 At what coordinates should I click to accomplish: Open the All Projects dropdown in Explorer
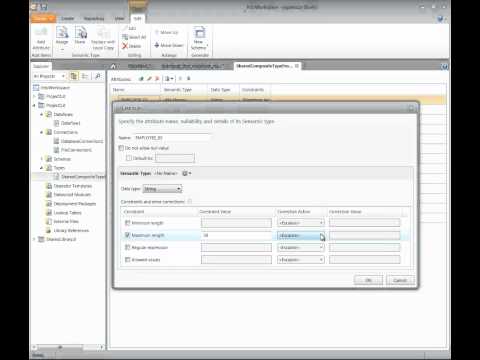49,76
